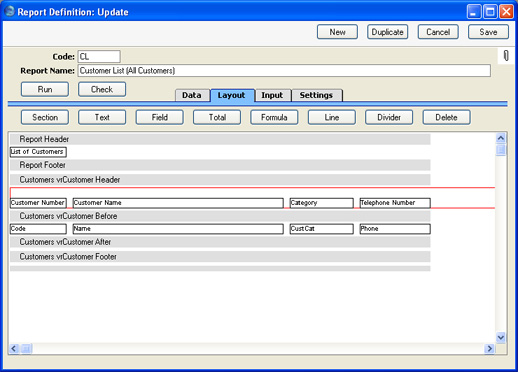Duplicate this report definition
Screen dimensions: 518x372
click(x=388, y=32)
